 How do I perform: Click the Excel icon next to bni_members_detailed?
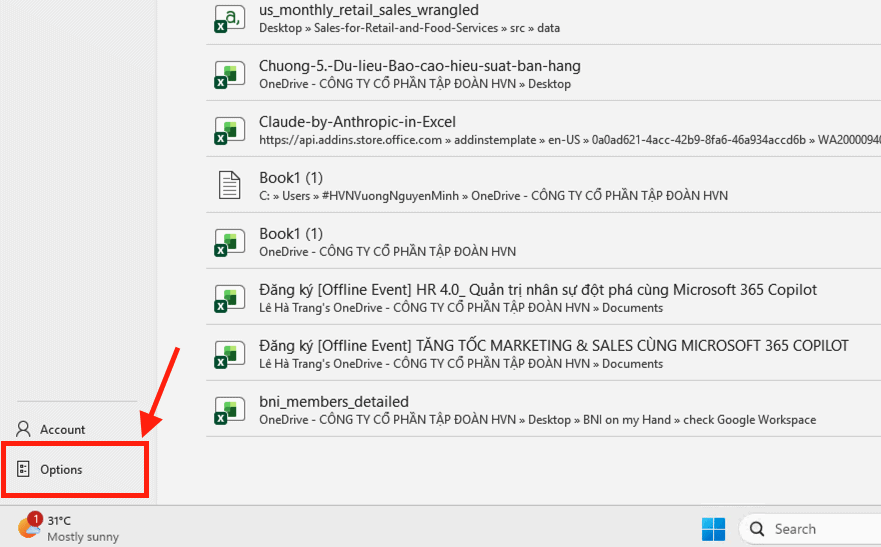pyautogui.click(x=230, y=409)
